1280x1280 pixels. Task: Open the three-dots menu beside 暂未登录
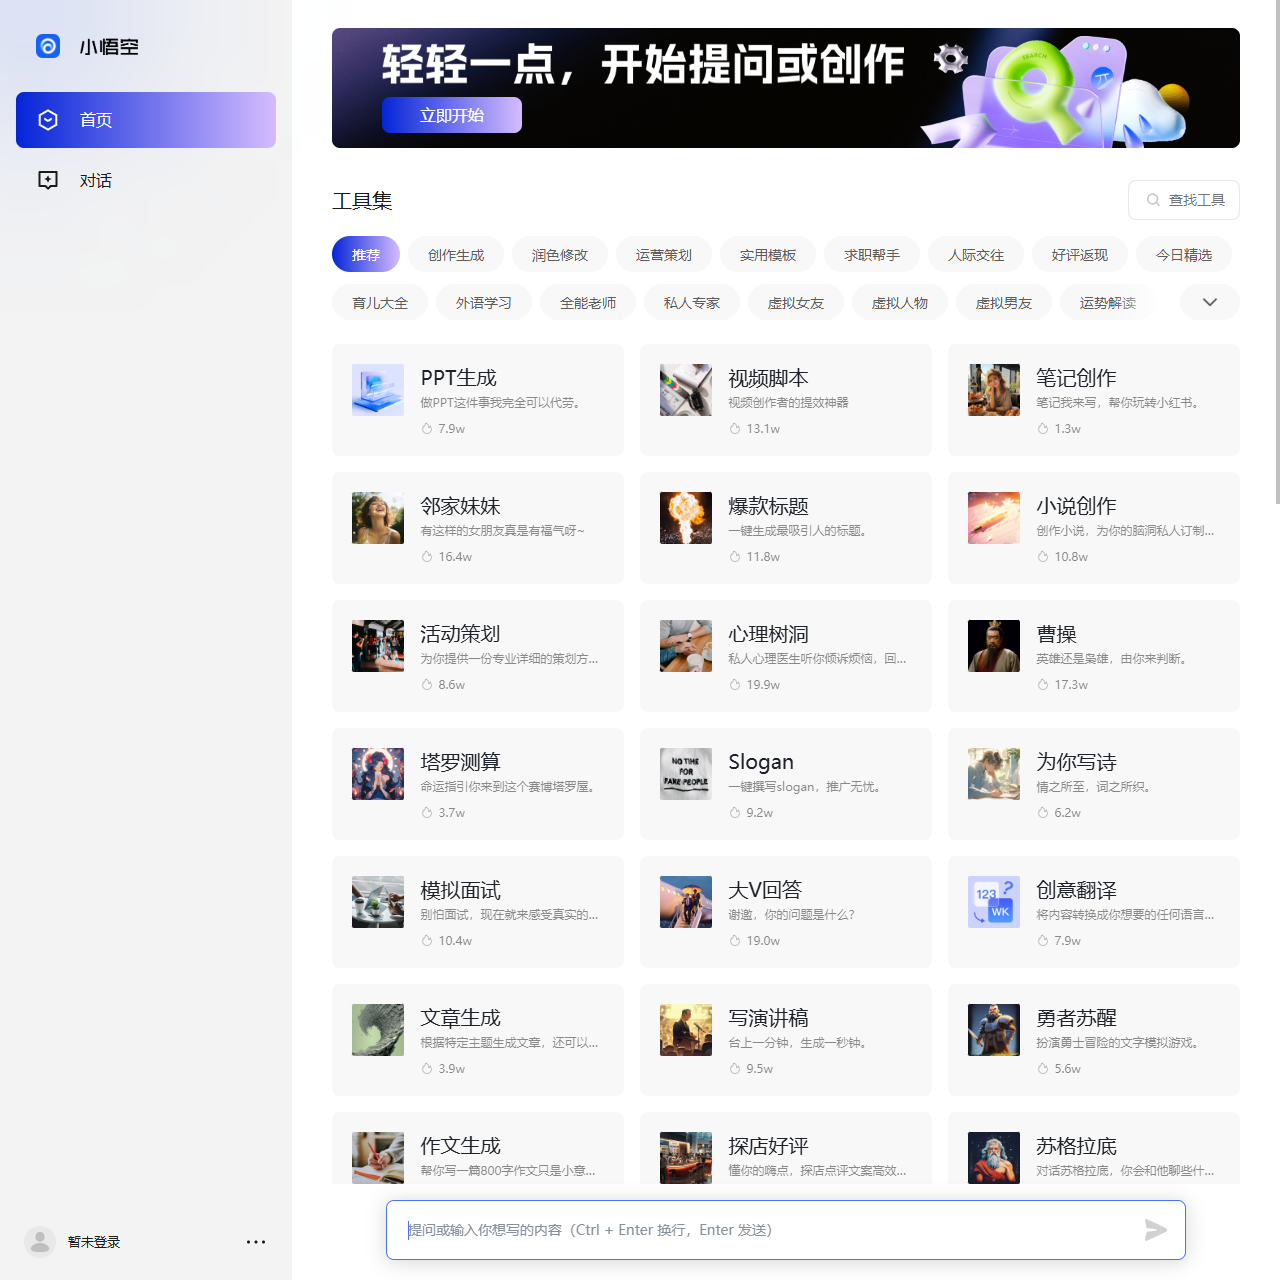pos(256,1242)
